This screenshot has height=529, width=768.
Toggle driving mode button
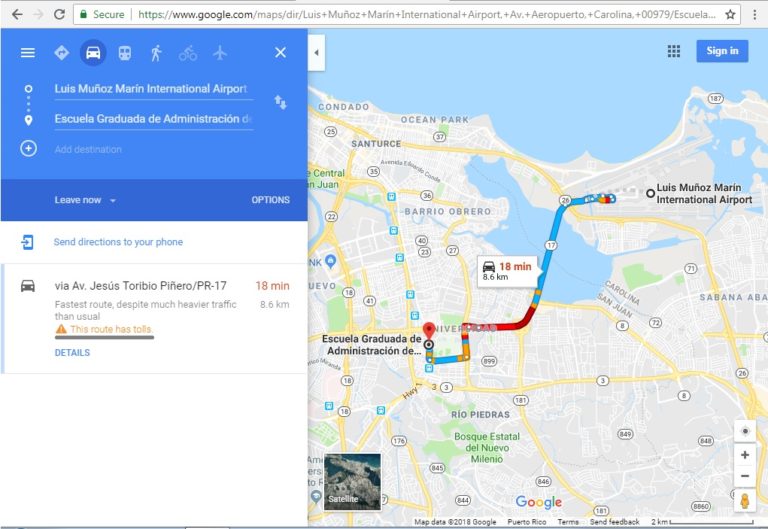click(93, 52)
